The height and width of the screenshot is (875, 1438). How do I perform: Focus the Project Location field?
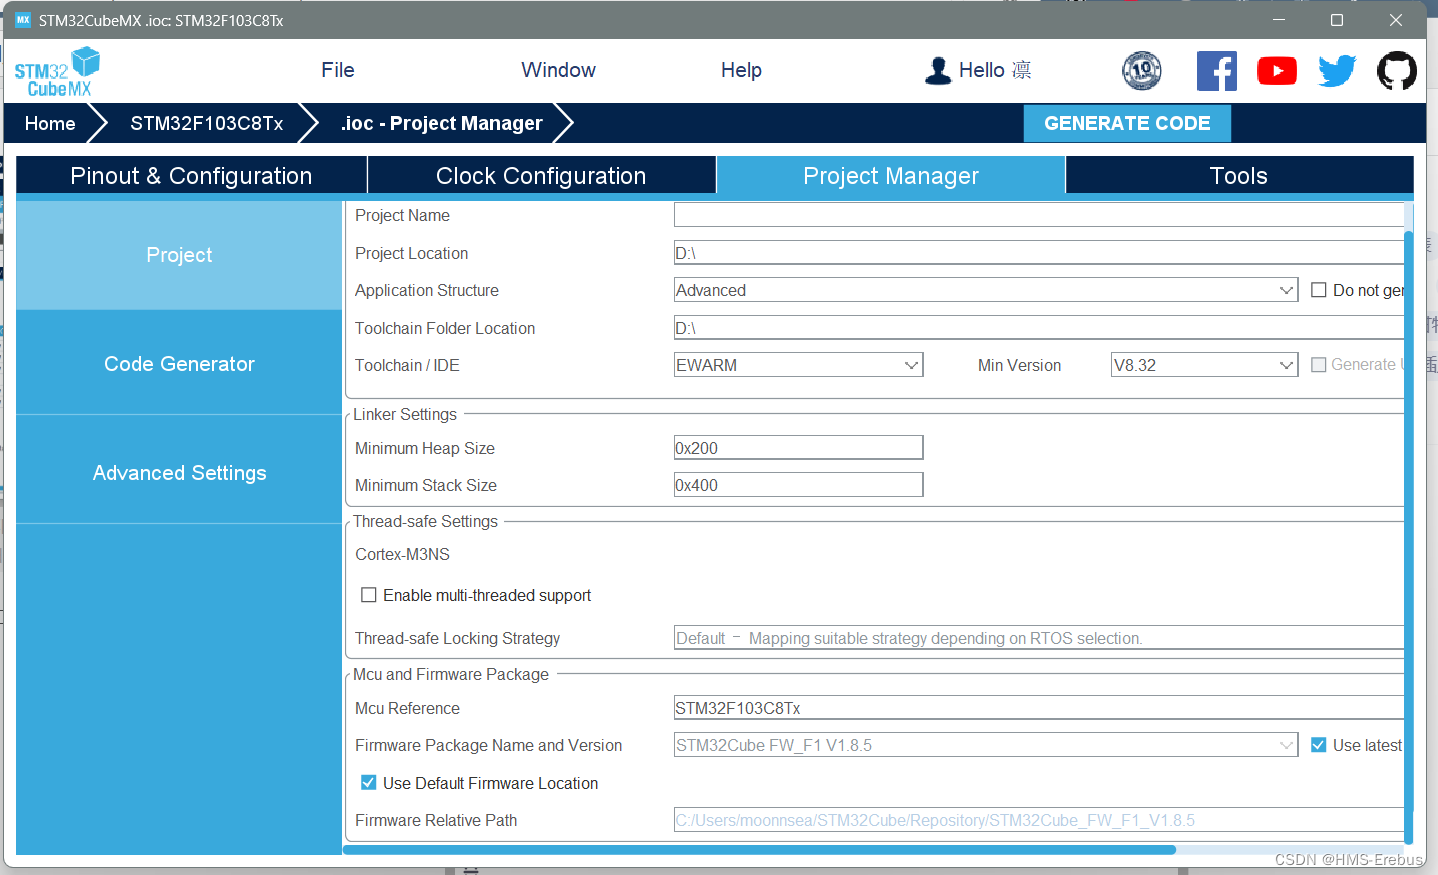(1039, 253)
